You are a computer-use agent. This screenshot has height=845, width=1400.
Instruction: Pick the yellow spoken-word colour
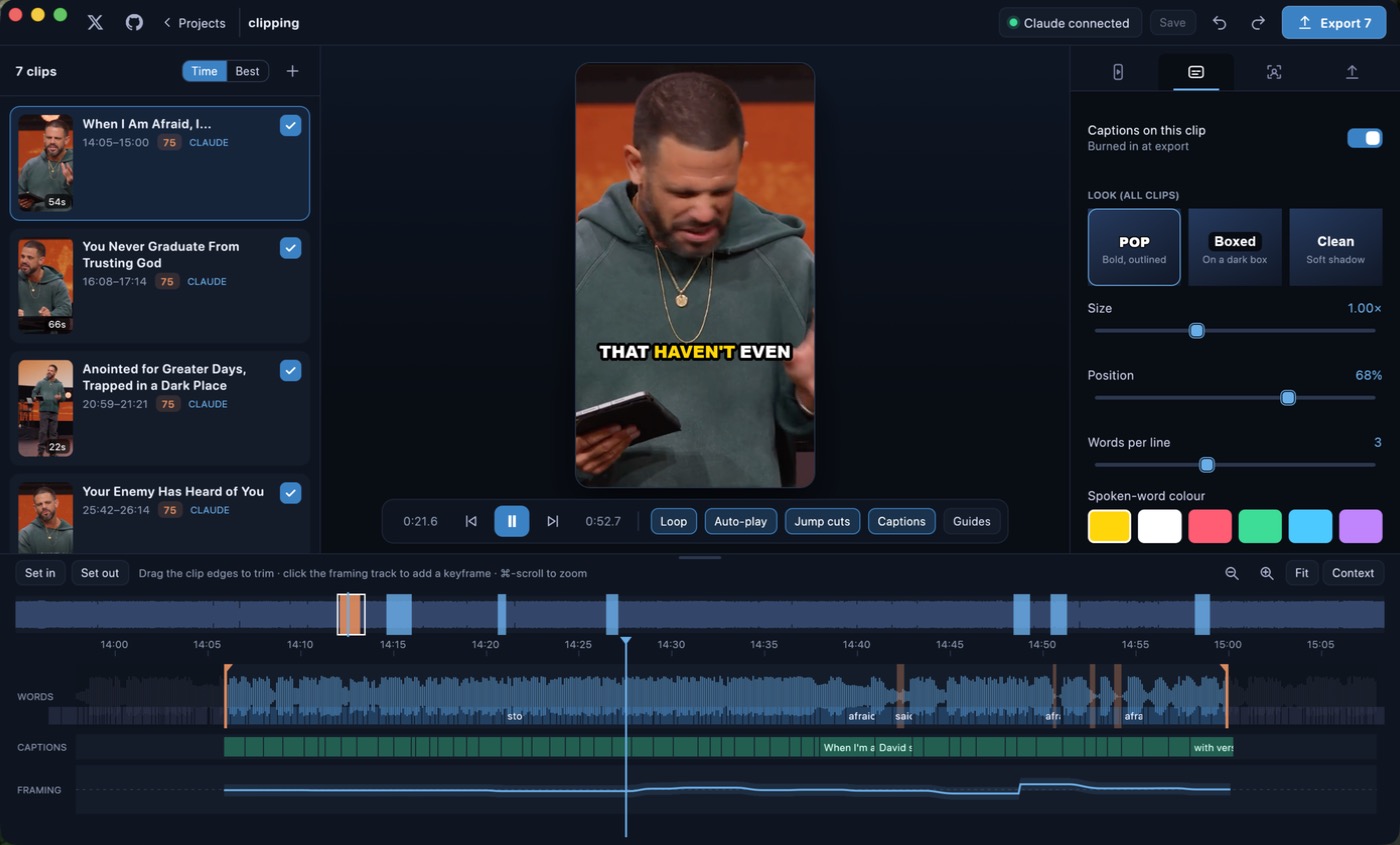[1109, 526]
